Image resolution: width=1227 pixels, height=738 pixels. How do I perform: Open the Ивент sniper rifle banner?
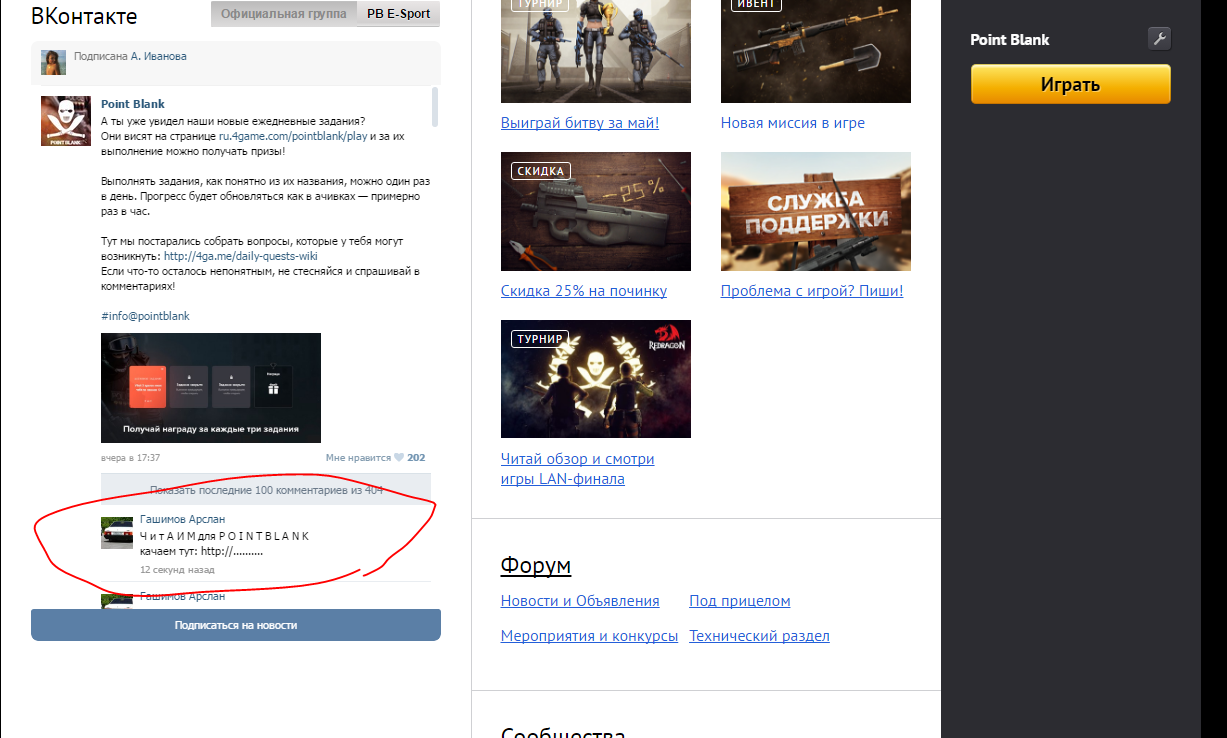816,51
